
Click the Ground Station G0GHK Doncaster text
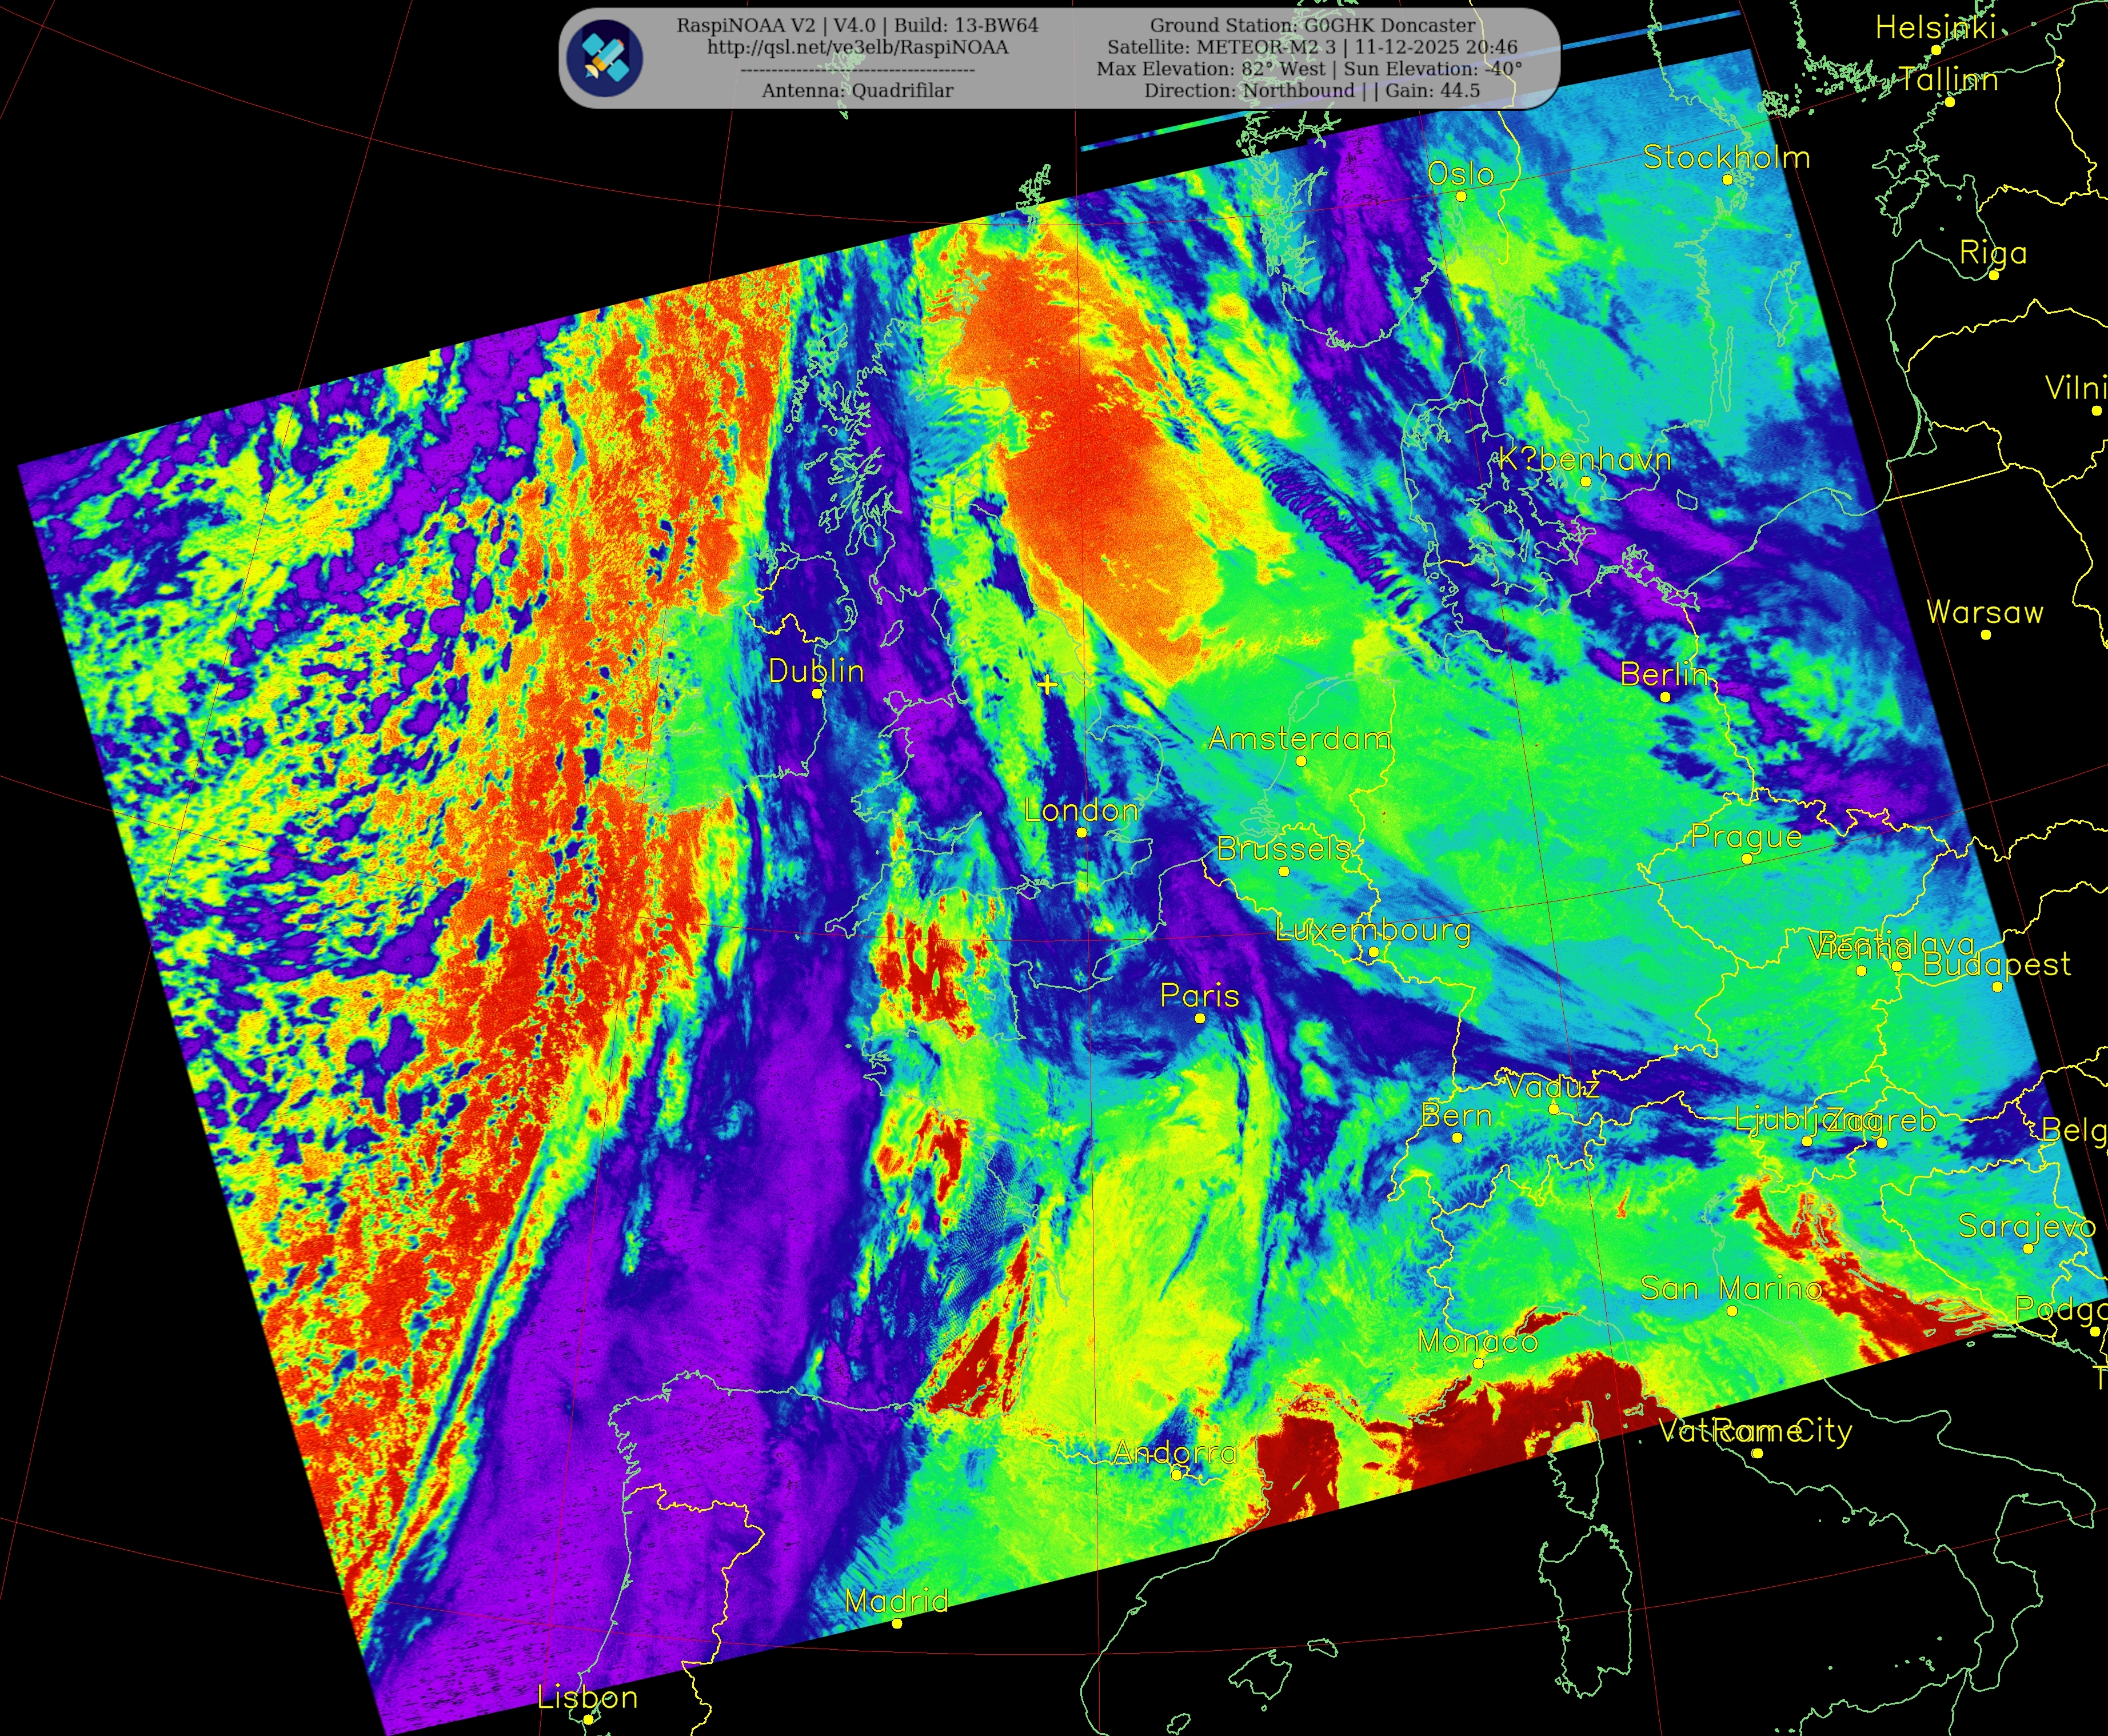[x=1312, y=26]
